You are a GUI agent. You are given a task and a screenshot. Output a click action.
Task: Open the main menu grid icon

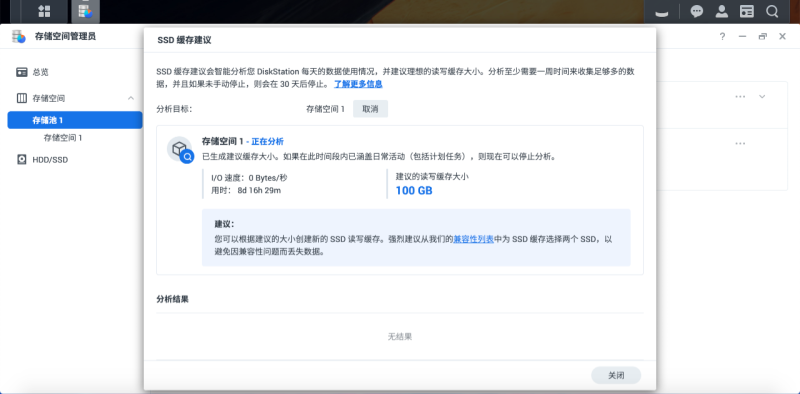pos(44,11)
